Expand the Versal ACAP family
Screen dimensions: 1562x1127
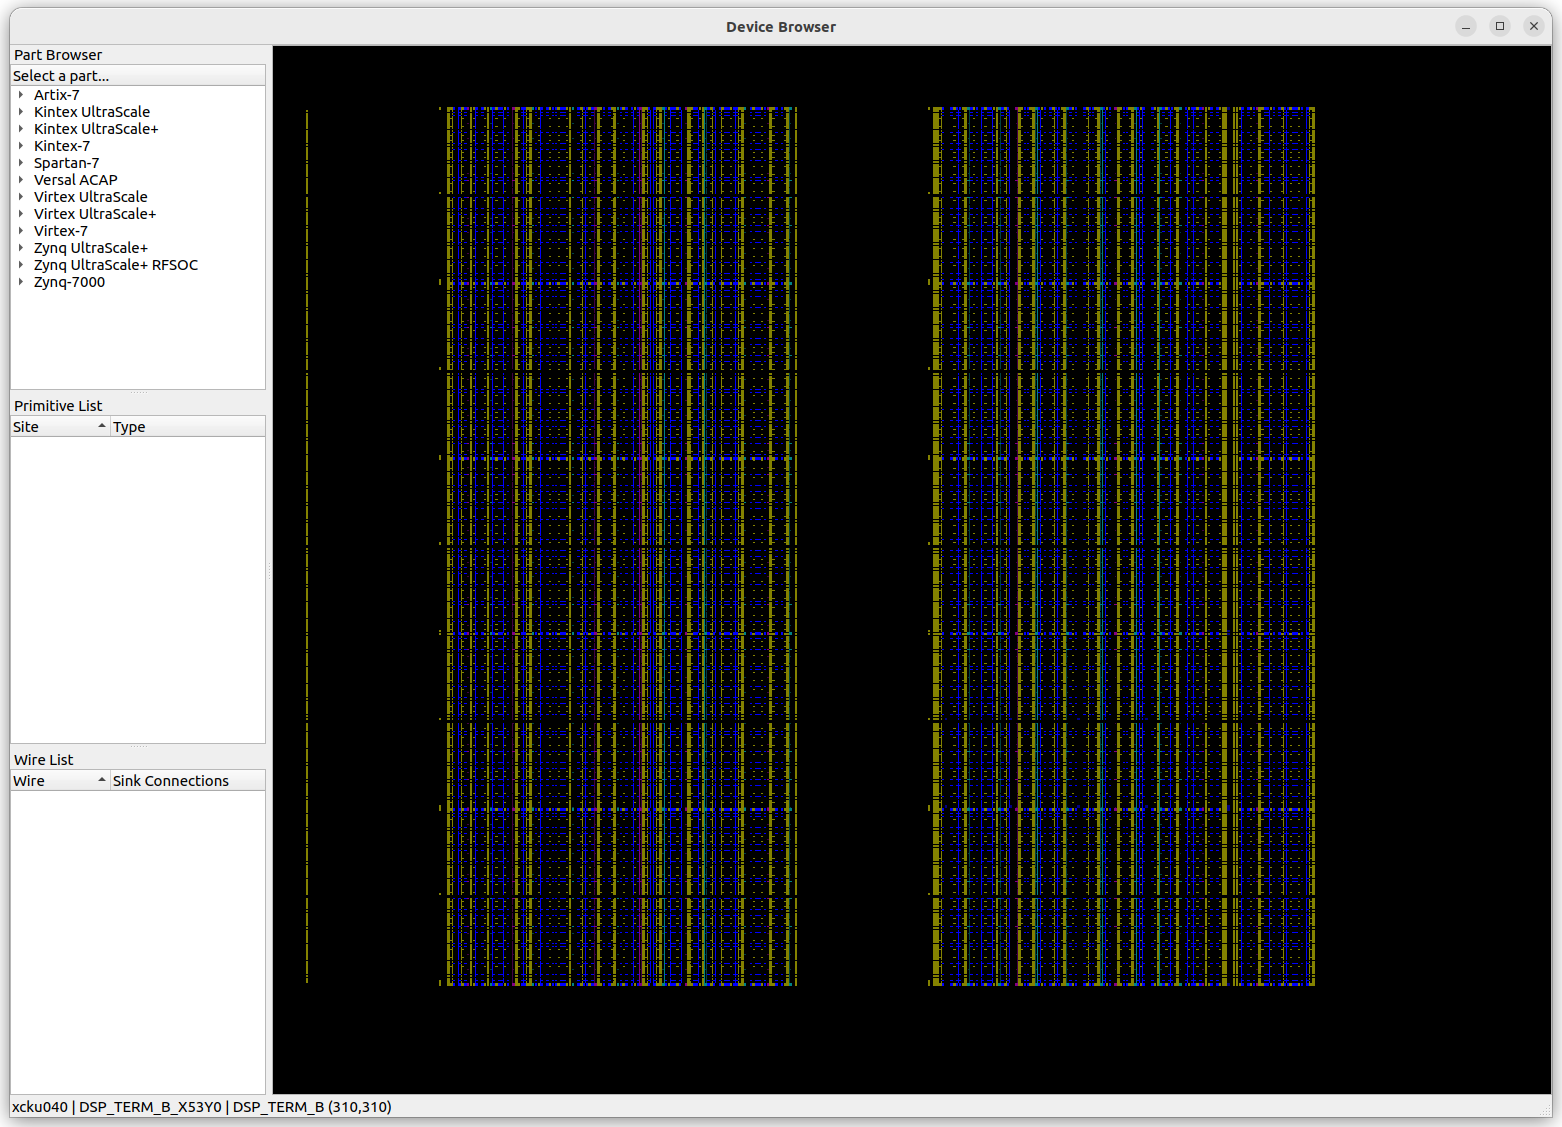(x=21, y=180)
